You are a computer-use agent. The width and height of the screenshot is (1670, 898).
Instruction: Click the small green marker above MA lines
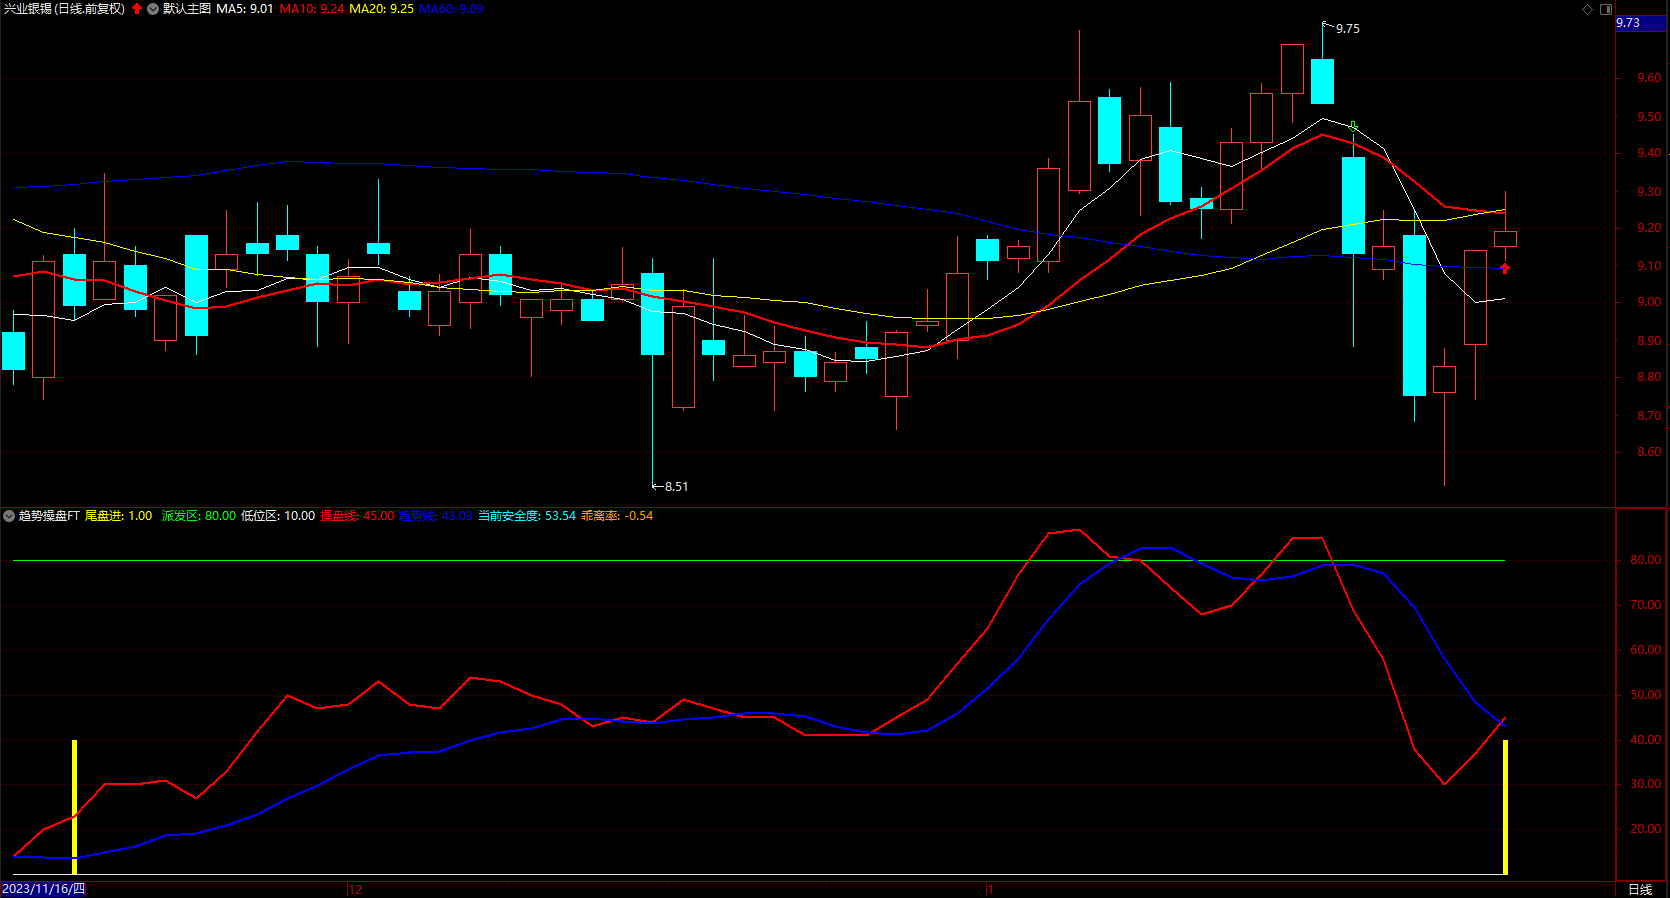[x=1353, y=126]
